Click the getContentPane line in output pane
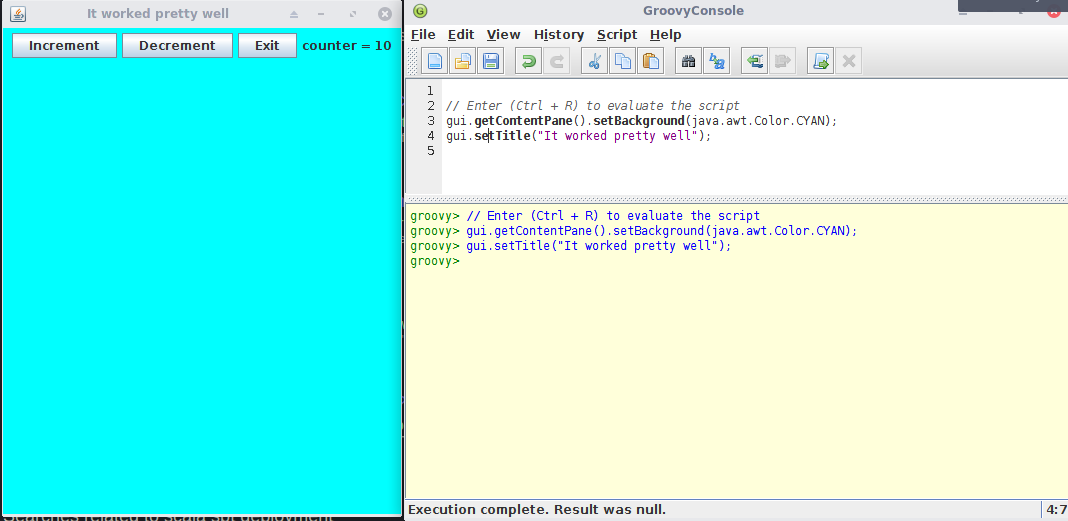This screenshot has width=1068, height=521. click(x=633, y=231)
